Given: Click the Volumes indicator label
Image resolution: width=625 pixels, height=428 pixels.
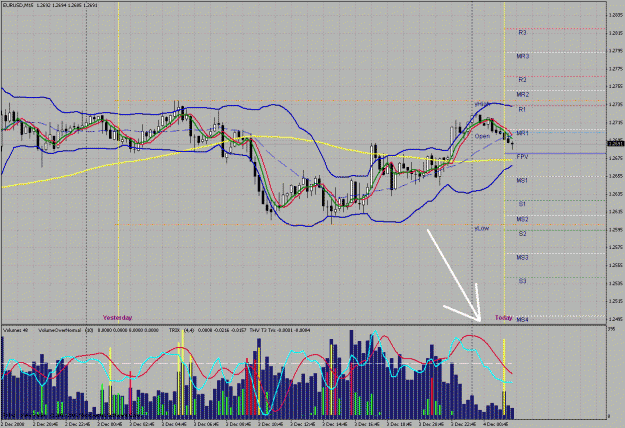Looking at the screenshot, I should pos(16,330).
